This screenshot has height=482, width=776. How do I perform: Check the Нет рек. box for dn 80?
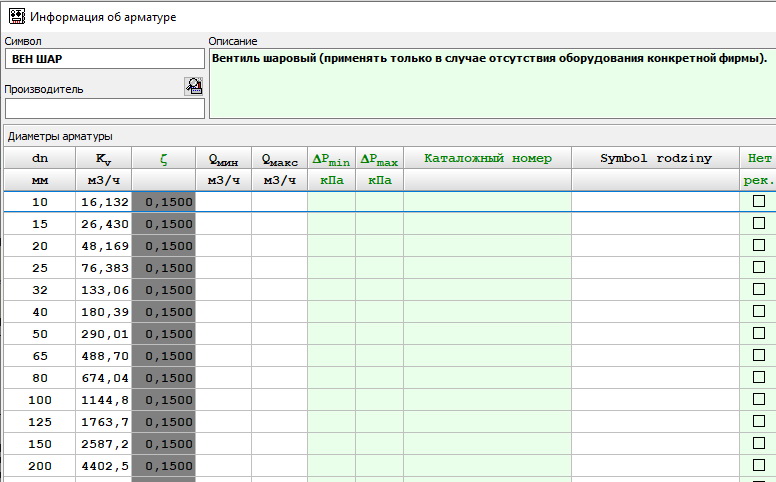759,377
